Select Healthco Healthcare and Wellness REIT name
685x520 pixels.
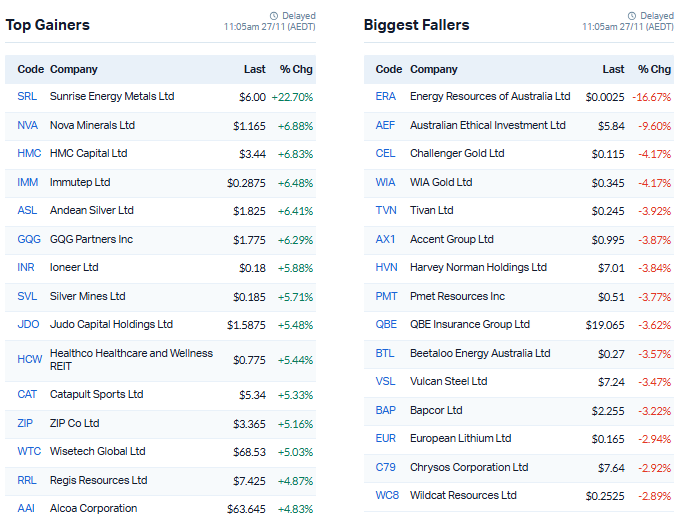[x=131, y=360]
